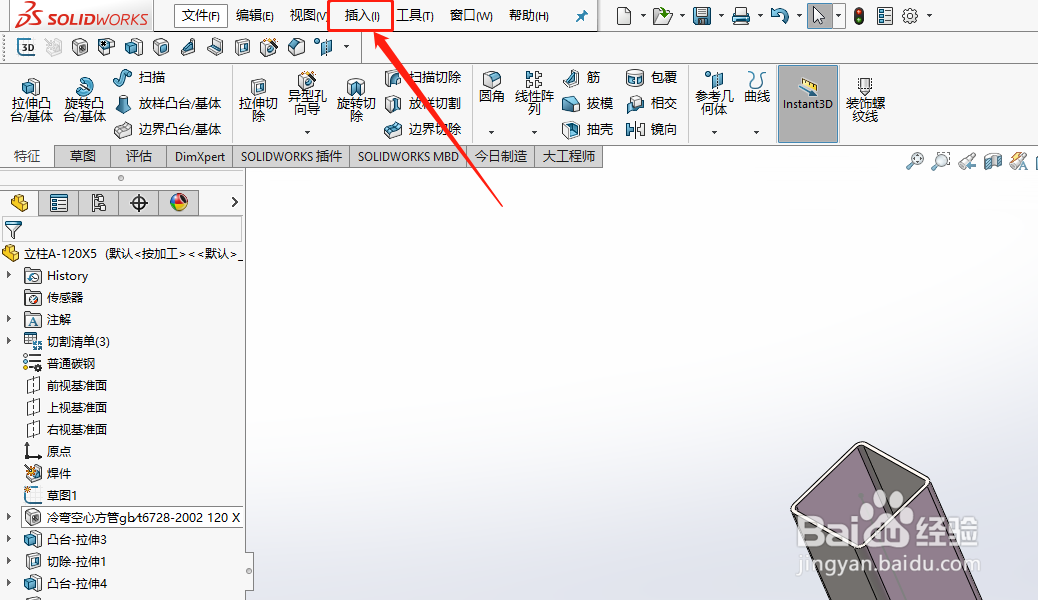Open the DimXpertManager crosshair tab
Image resolution: width=1038 pixels, height=600 pixels.
tap(138, 203)
